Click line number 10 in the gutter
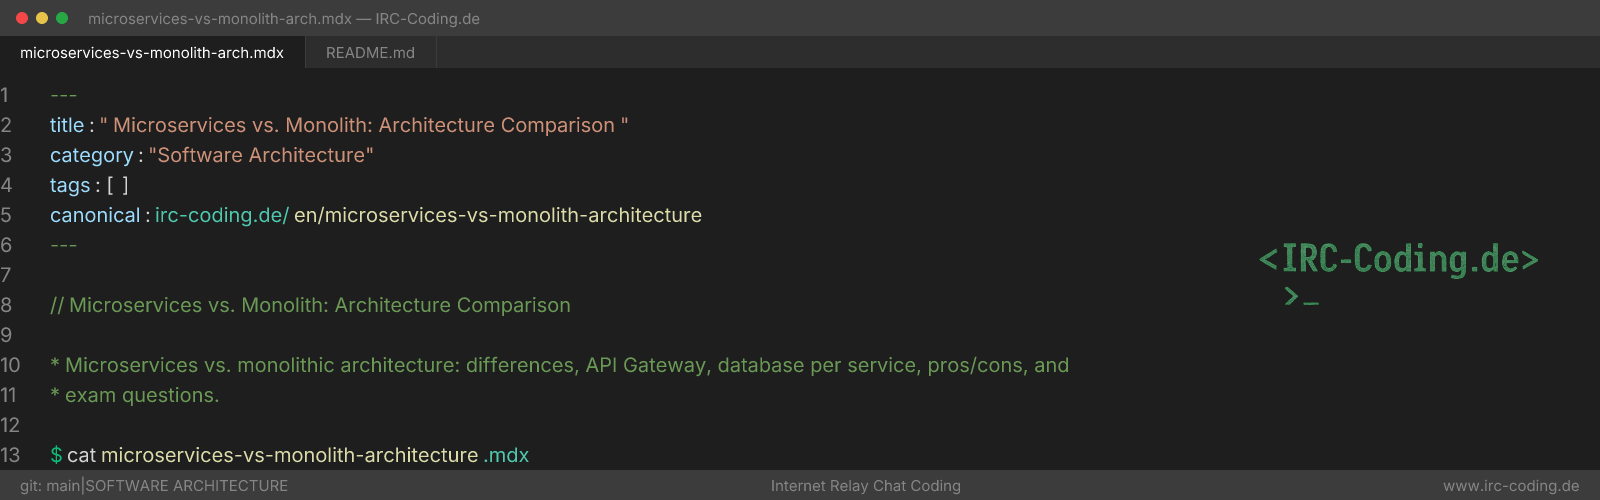Viewport: 1600px width, 500px height. point(10,365)
